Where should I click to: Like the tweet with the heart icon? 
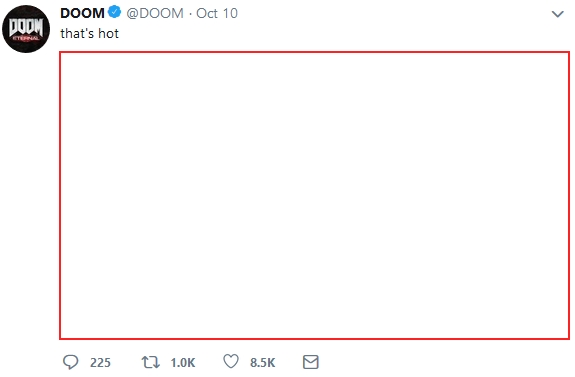click(x=231, y=362)
